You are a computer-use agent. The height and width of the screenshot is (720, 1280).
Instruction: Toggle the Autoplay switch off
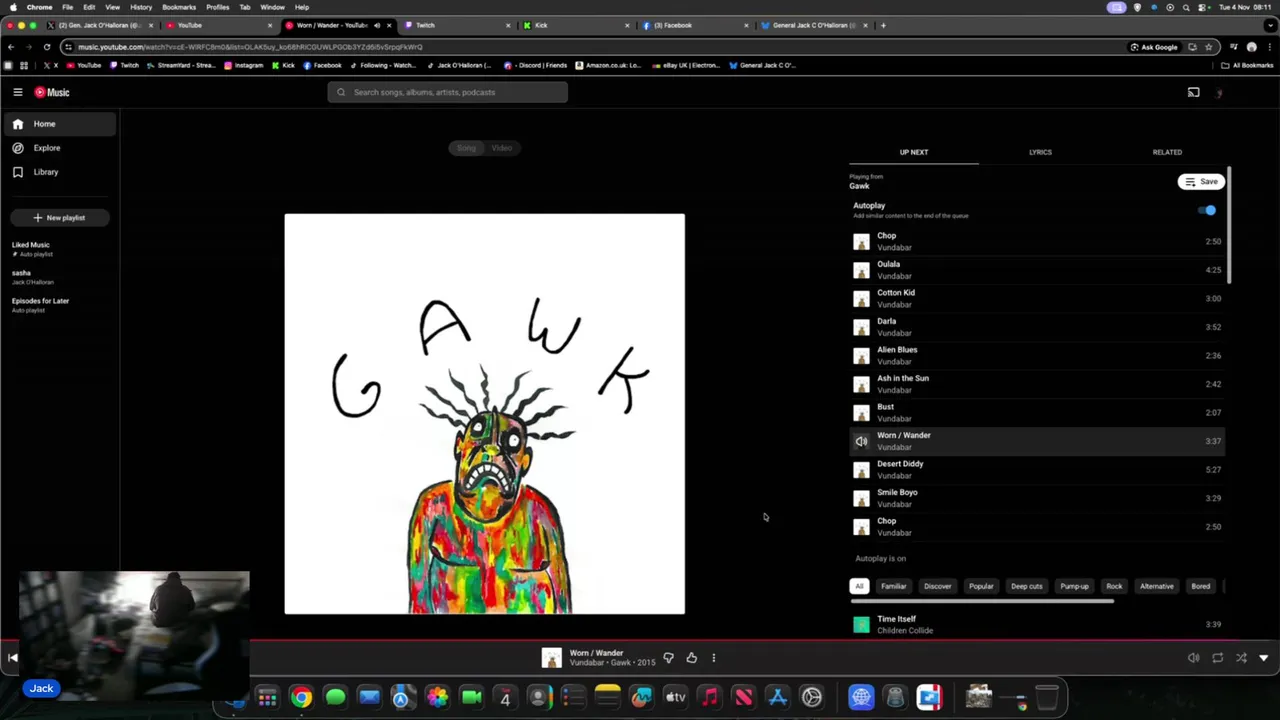pos(1208,210)
